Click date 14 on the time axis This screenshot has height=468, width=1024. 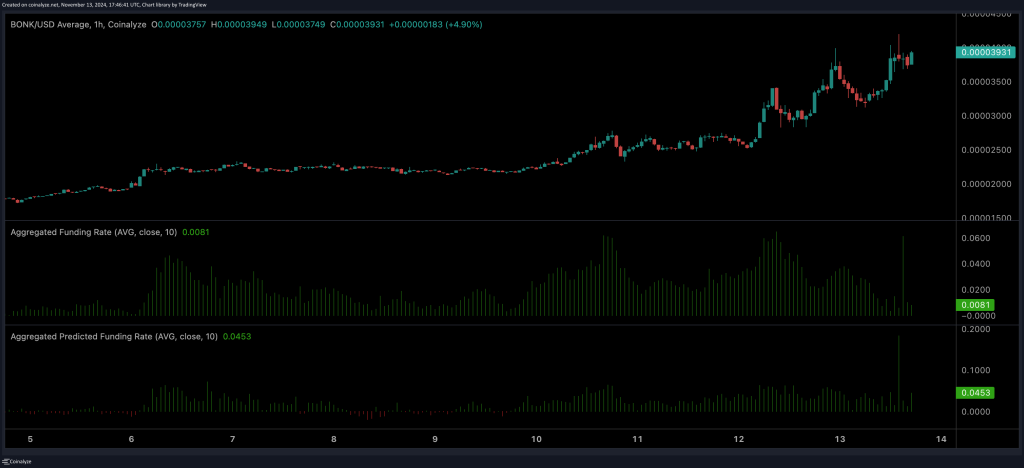pyautogui.click(x=942, y=439)
